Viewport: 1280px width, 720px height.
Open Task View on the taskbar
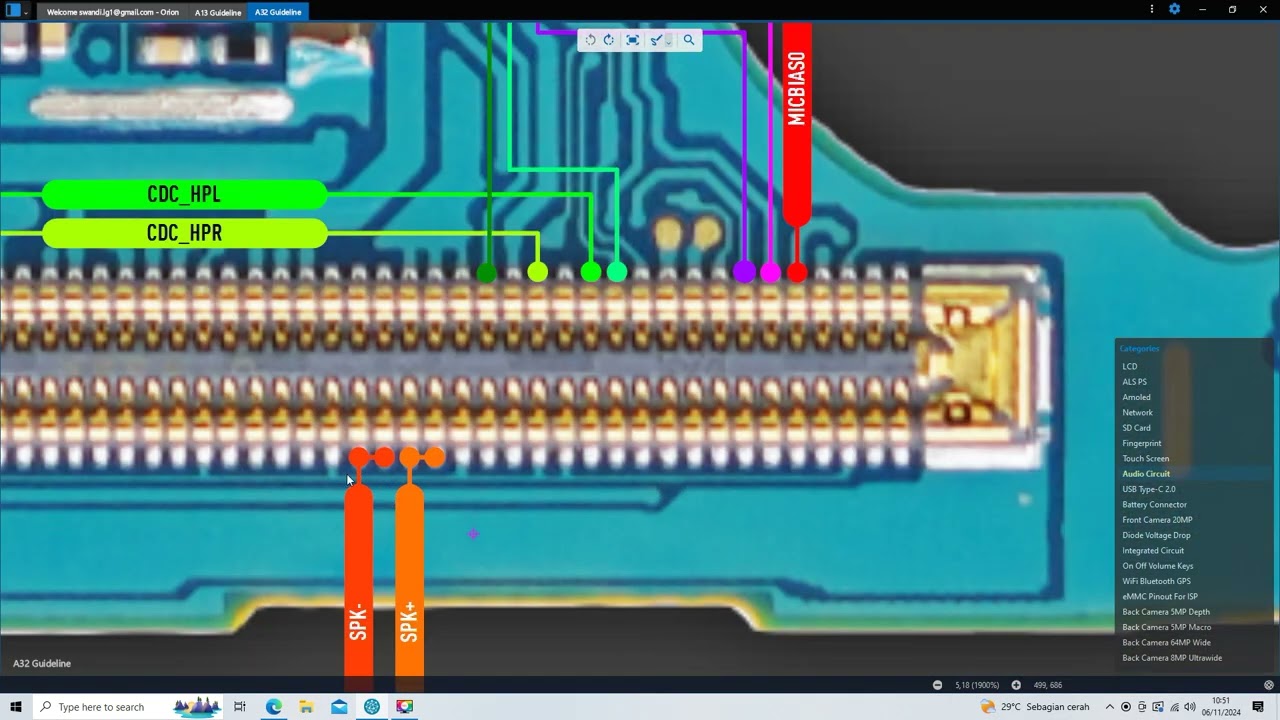pyautogui.click(x=240, y=707)
